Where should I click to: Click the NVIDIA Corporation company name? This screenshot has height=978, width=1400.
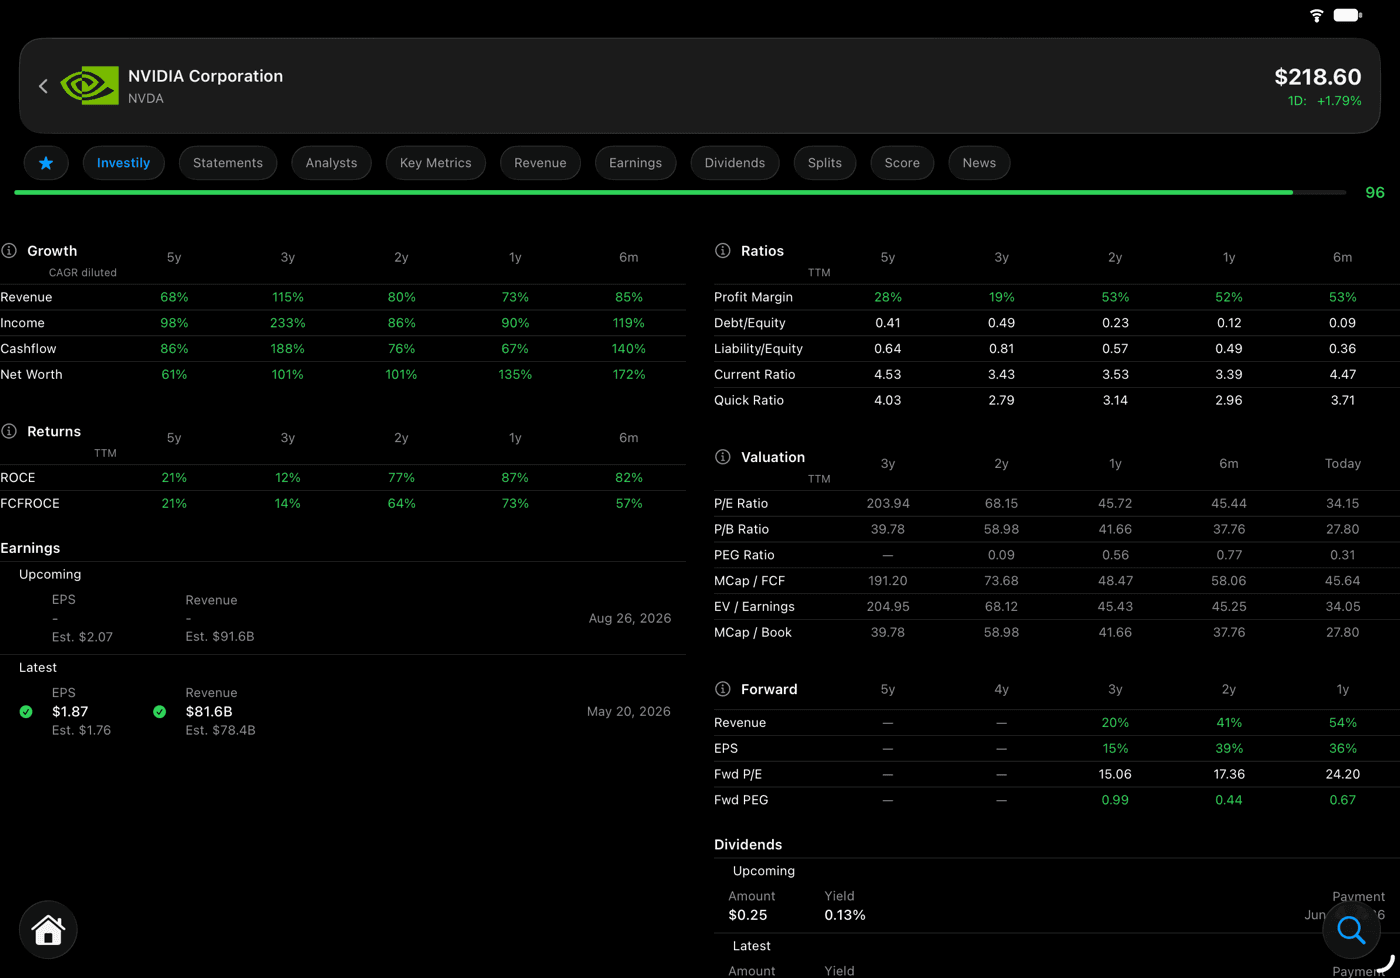205,76
